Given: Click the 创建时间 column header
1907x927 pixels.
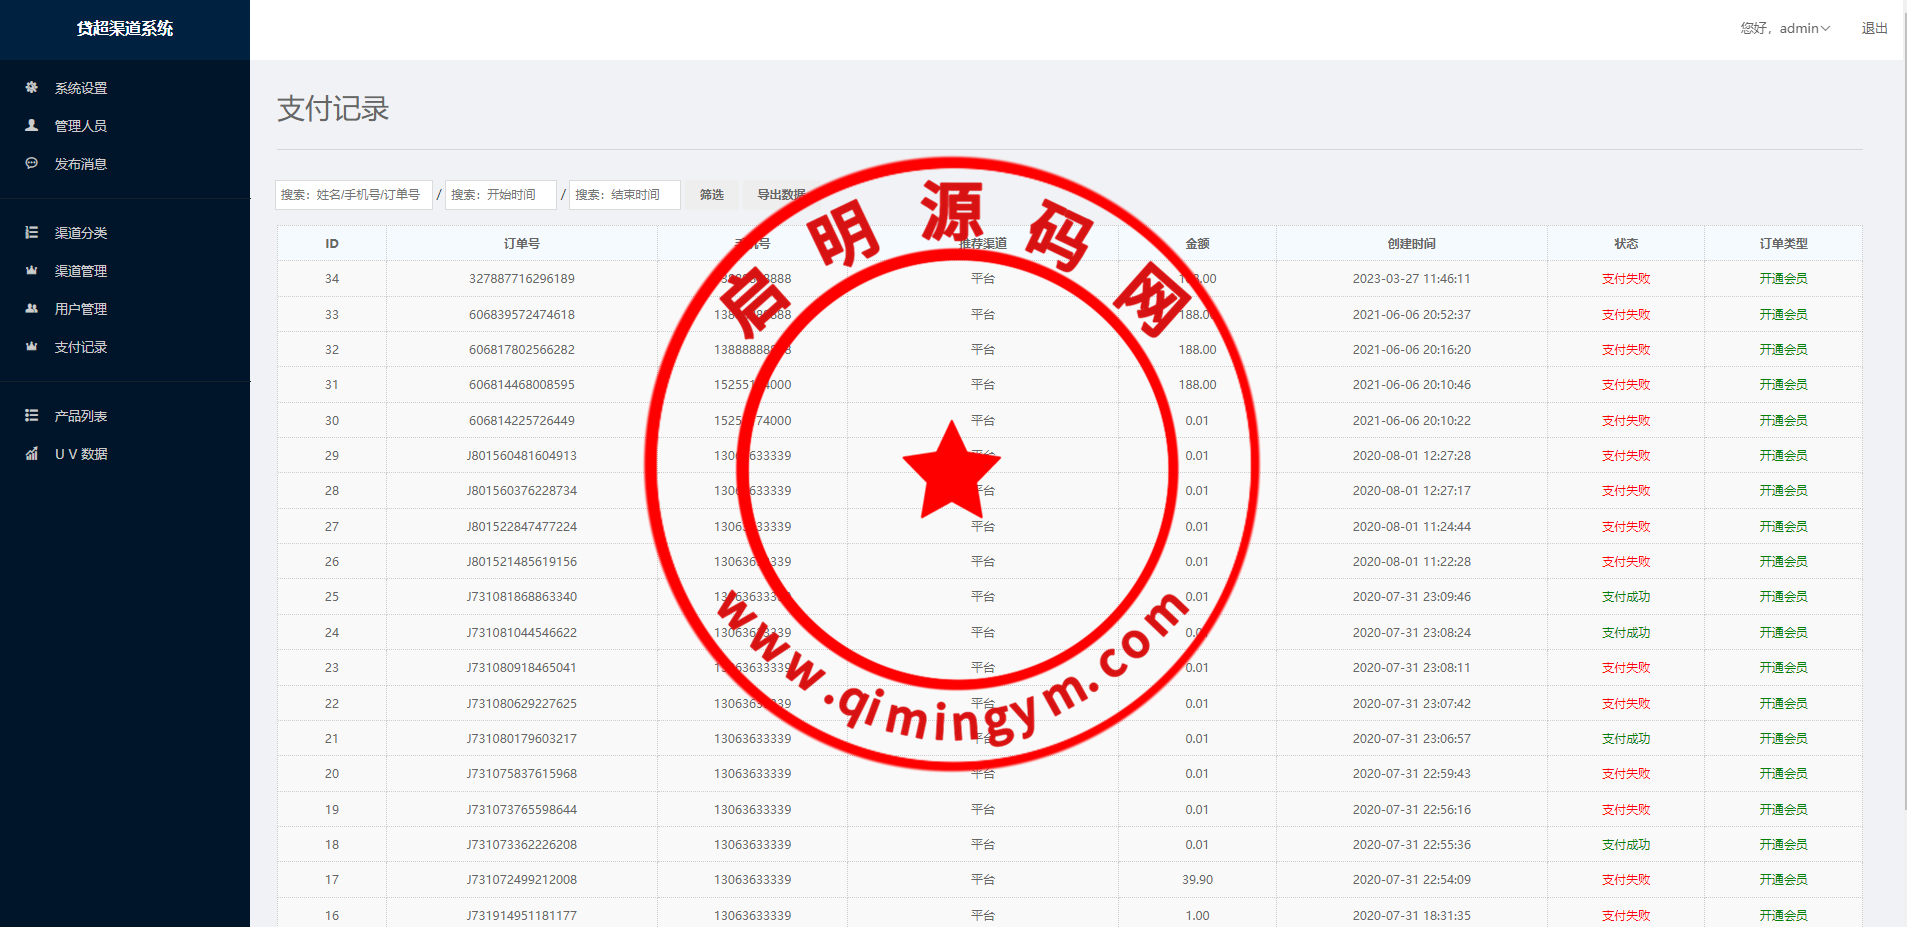Looking at the screenshot, I should click(x=1411, y=243).
